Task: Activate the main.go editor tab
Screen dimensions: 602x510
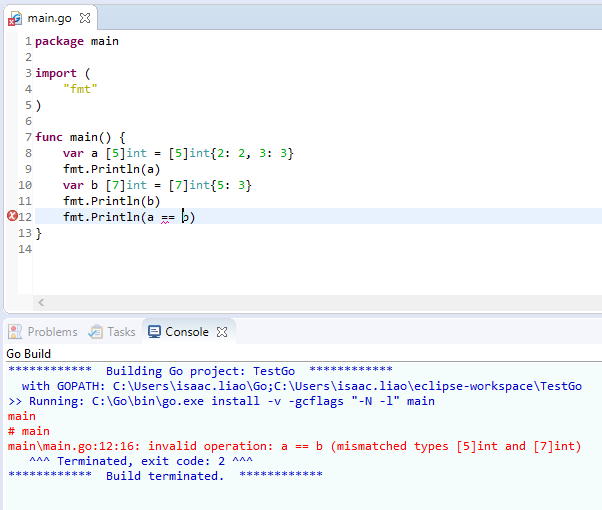Action: coord(50,18)
